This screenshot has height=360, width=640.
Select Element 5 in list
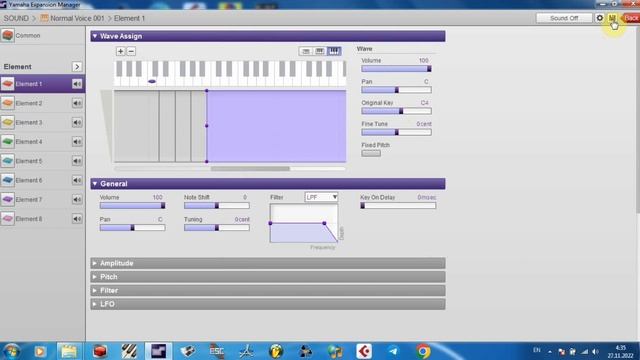[42, 161]
